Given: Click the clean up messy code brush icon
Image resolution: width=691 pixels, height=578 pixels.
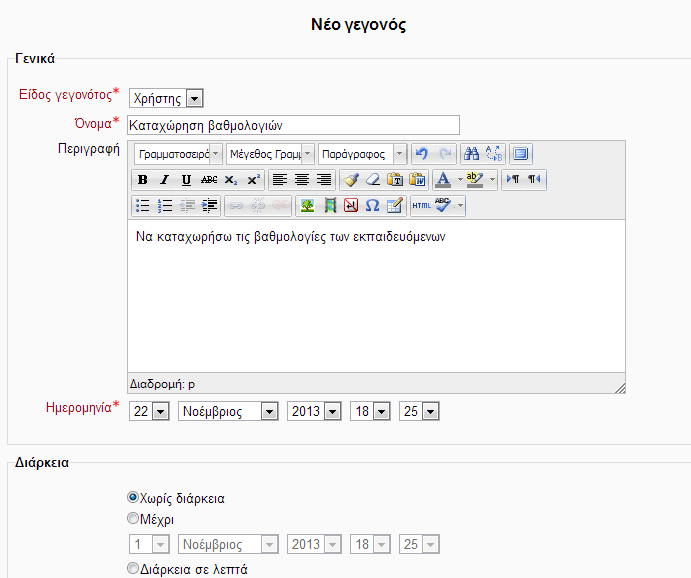Looking at the screenshot, I should click(351, 180).
